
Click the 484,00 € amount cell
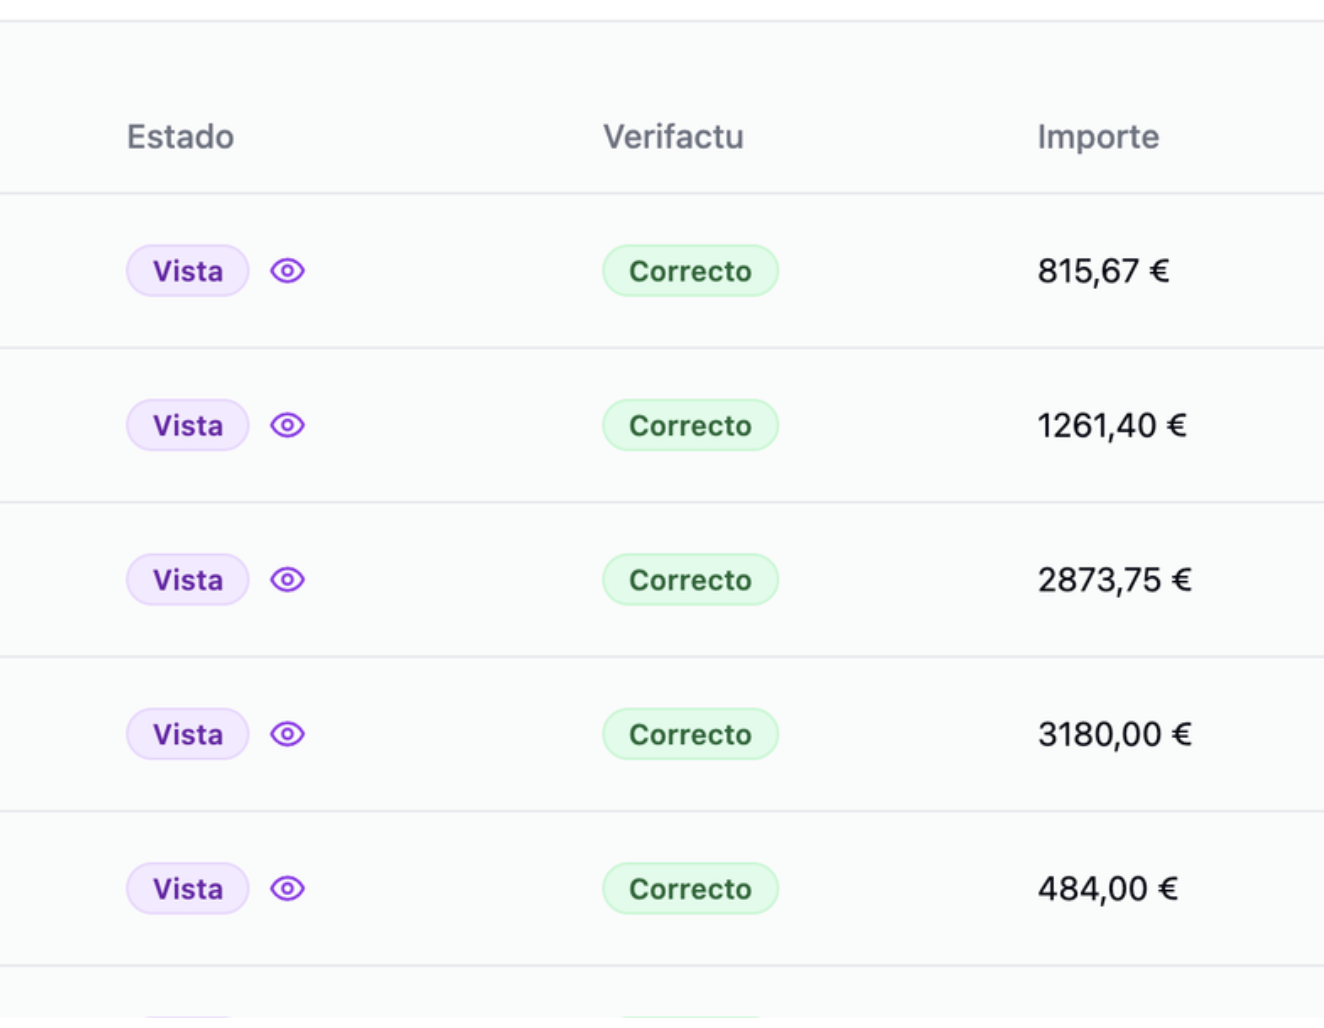point(1107,888)
